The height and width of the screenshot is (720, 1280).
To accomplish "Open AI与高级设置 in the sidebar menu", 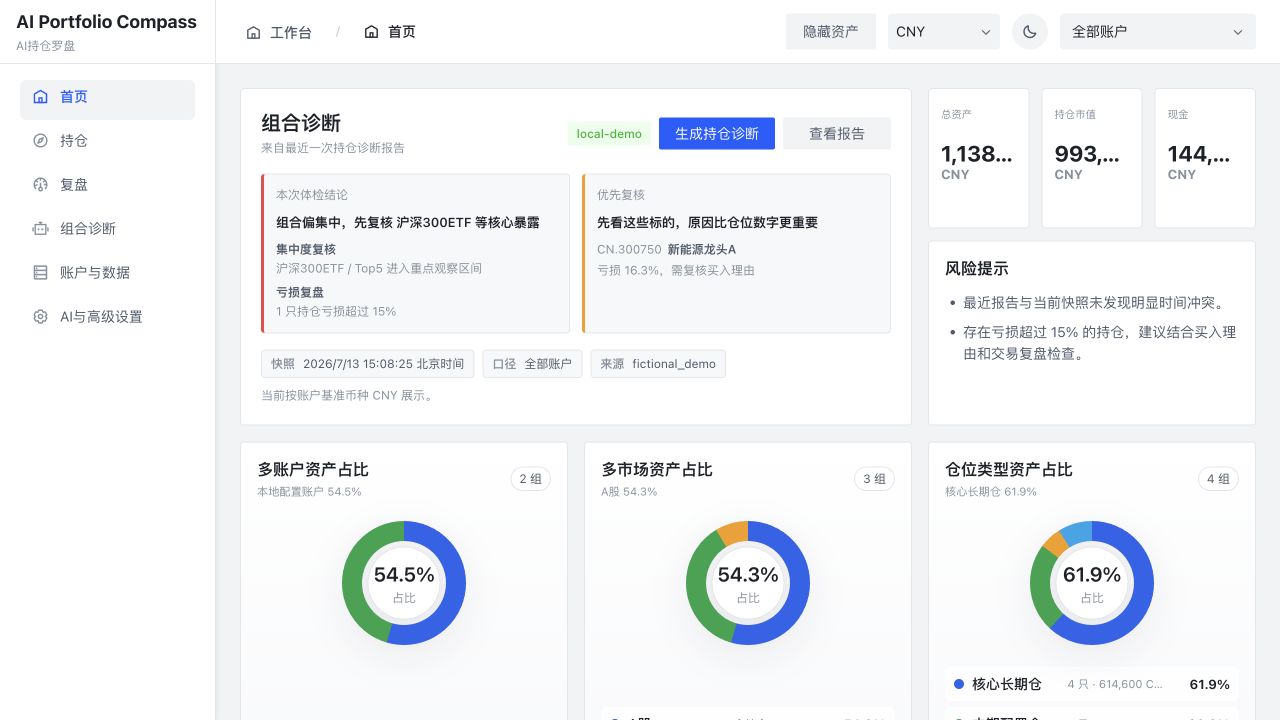I will coord(108,317).
